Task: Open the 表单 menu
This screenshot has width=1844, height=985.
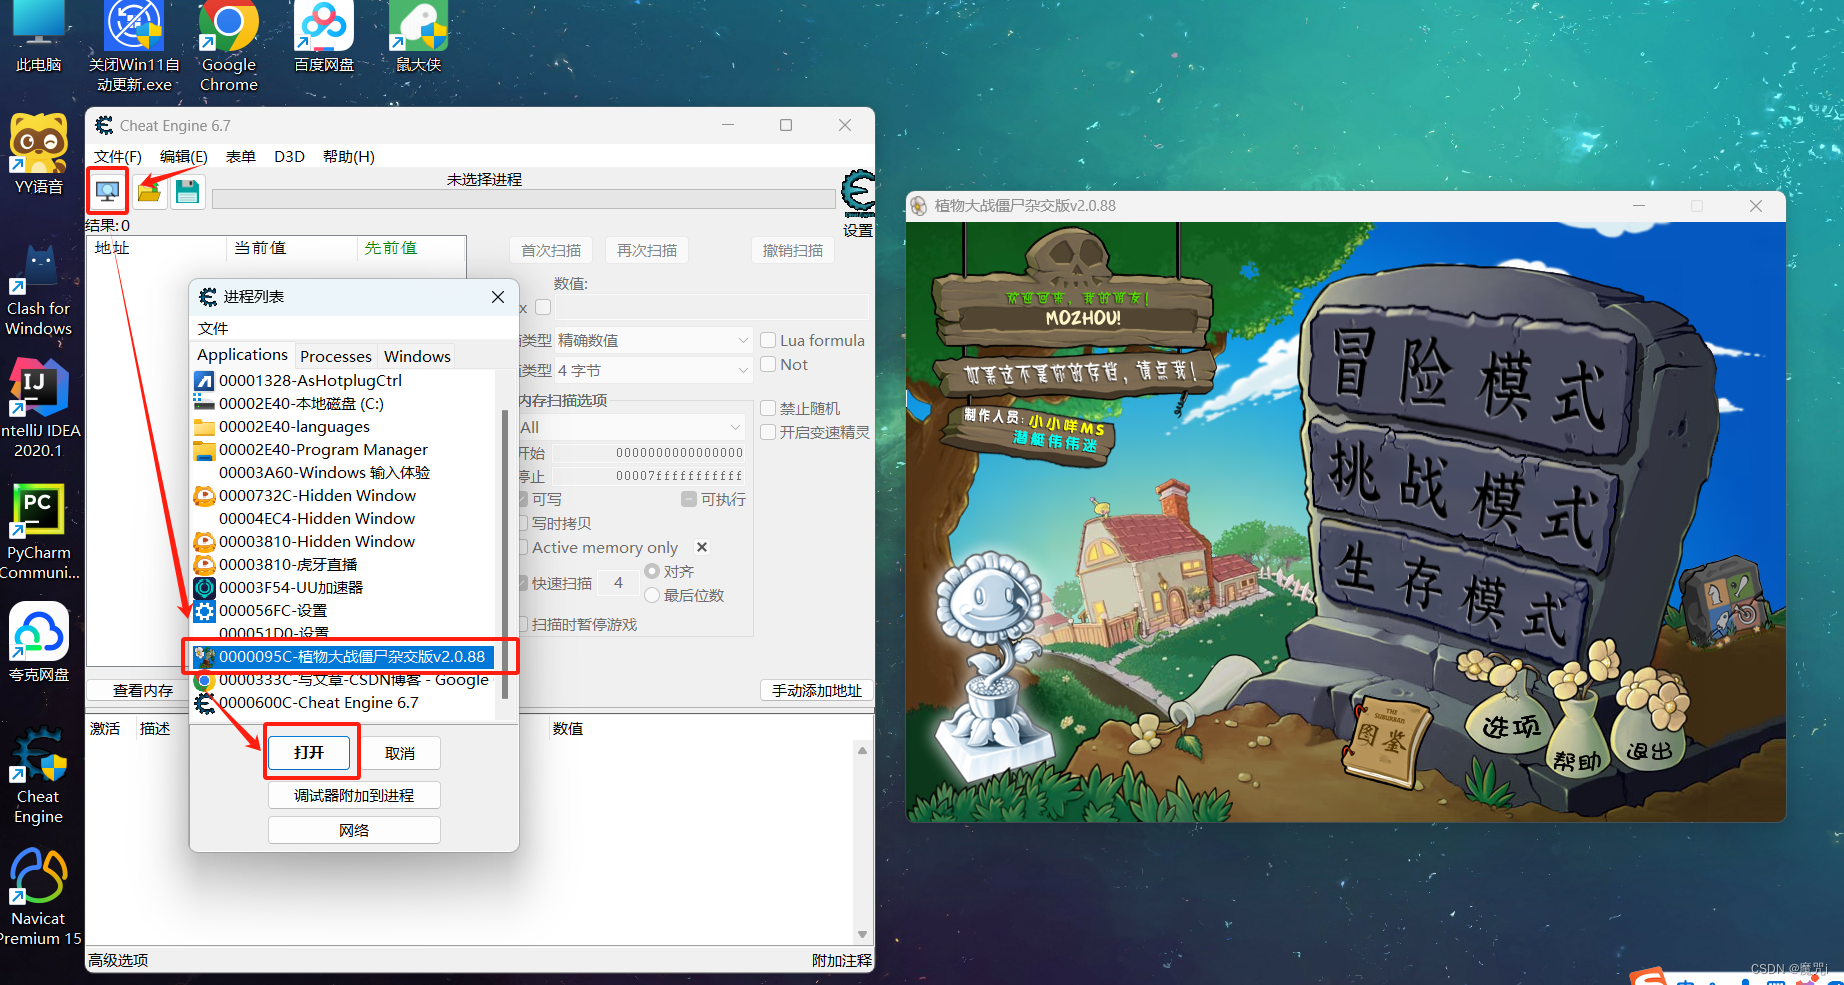Action: [241, 156]
